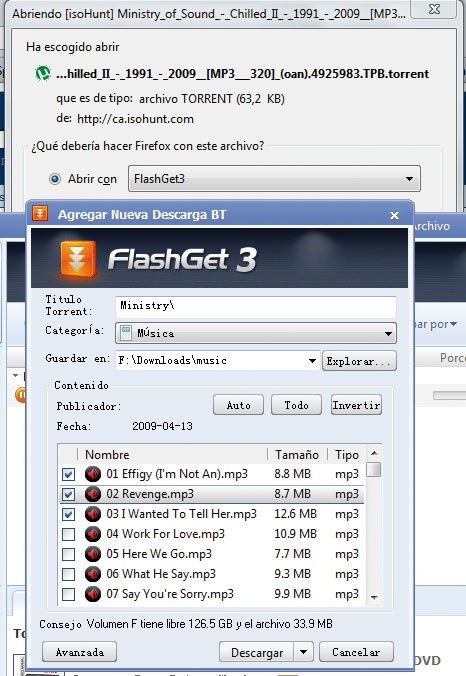Viewport: 466px width, 676px height.
Task: Expand the Guardar en path dropdown arrow
Action: click(312, 360)
